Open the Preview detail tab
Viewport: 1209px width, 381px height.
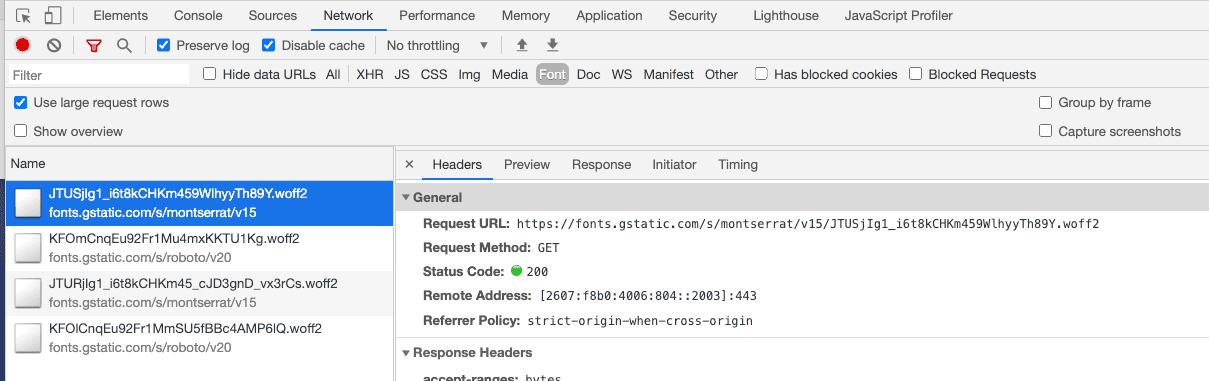(x=527, y=164)
